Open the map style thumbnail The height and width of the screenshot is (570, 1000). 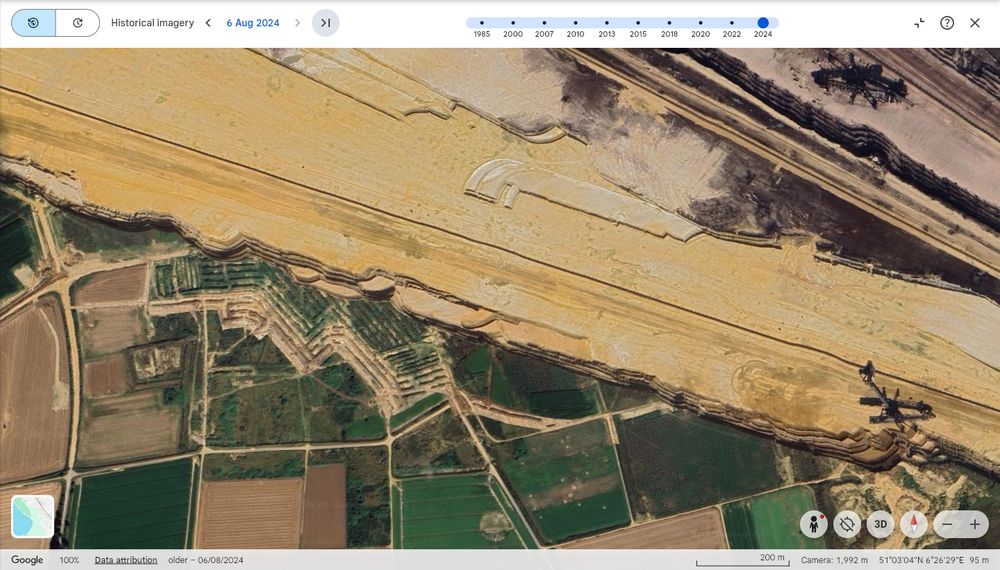click(33, 516)
